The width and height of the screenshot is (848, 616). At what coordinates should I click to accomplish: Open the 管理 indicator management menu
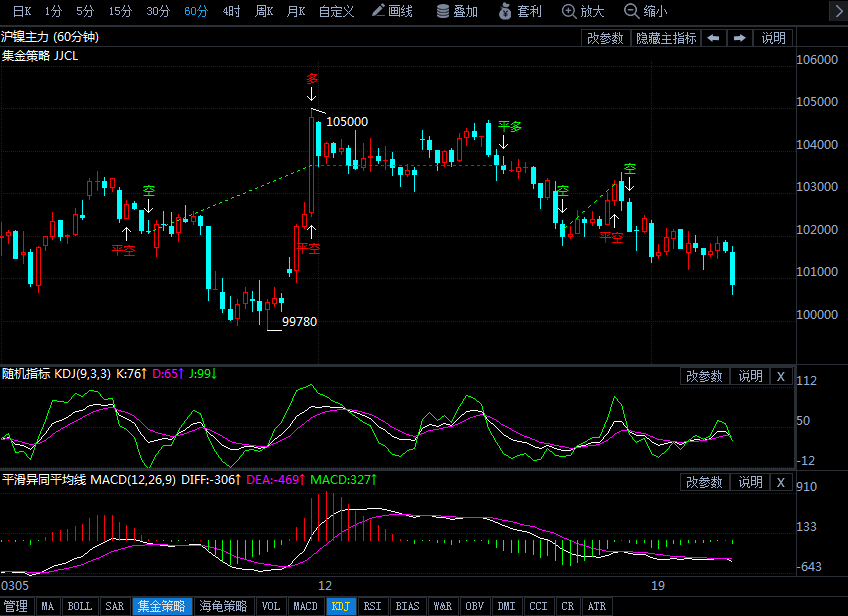pyautogui.click(x=16, y=606)
